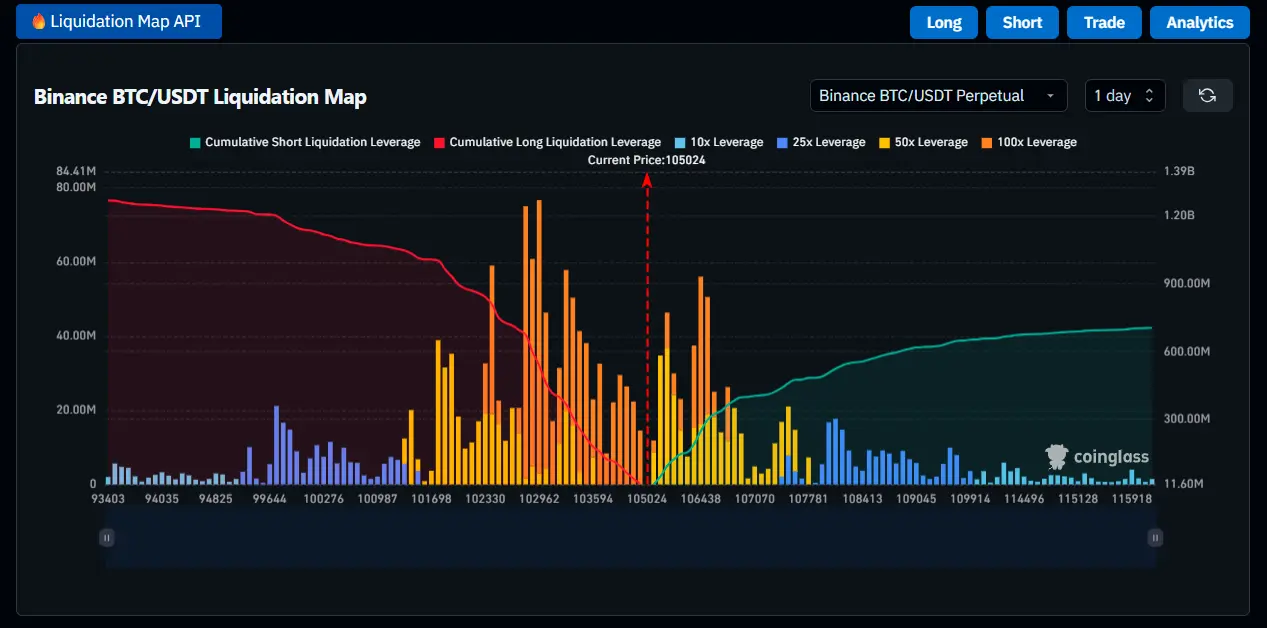The width and height of the screenshot is (1267, 628).
Task: Click the fire icon on Liquidation Map API
Action: point(38,21)
